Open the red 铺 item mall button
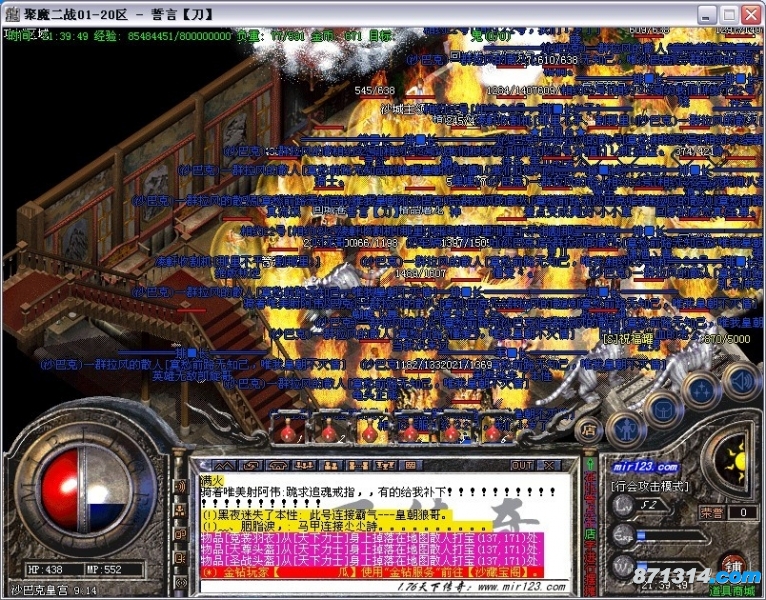Image resolution: width=766 pixels, height=600 pixels. [x=734, y=567]
